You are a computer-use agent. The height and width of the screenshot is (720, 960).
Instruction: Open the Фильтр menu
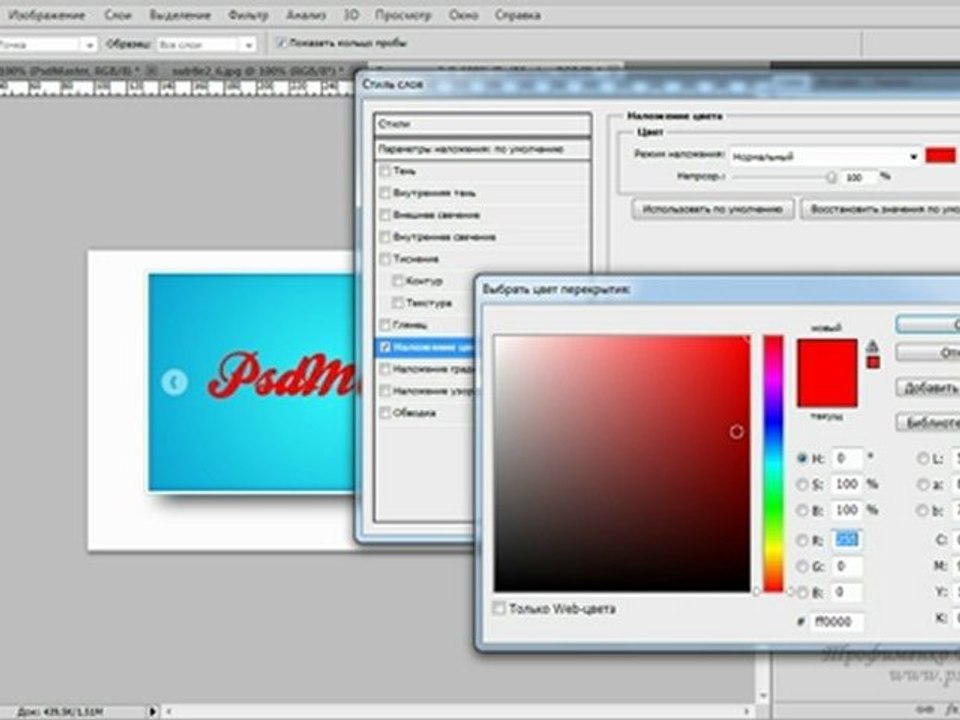[x=248, y=15]
